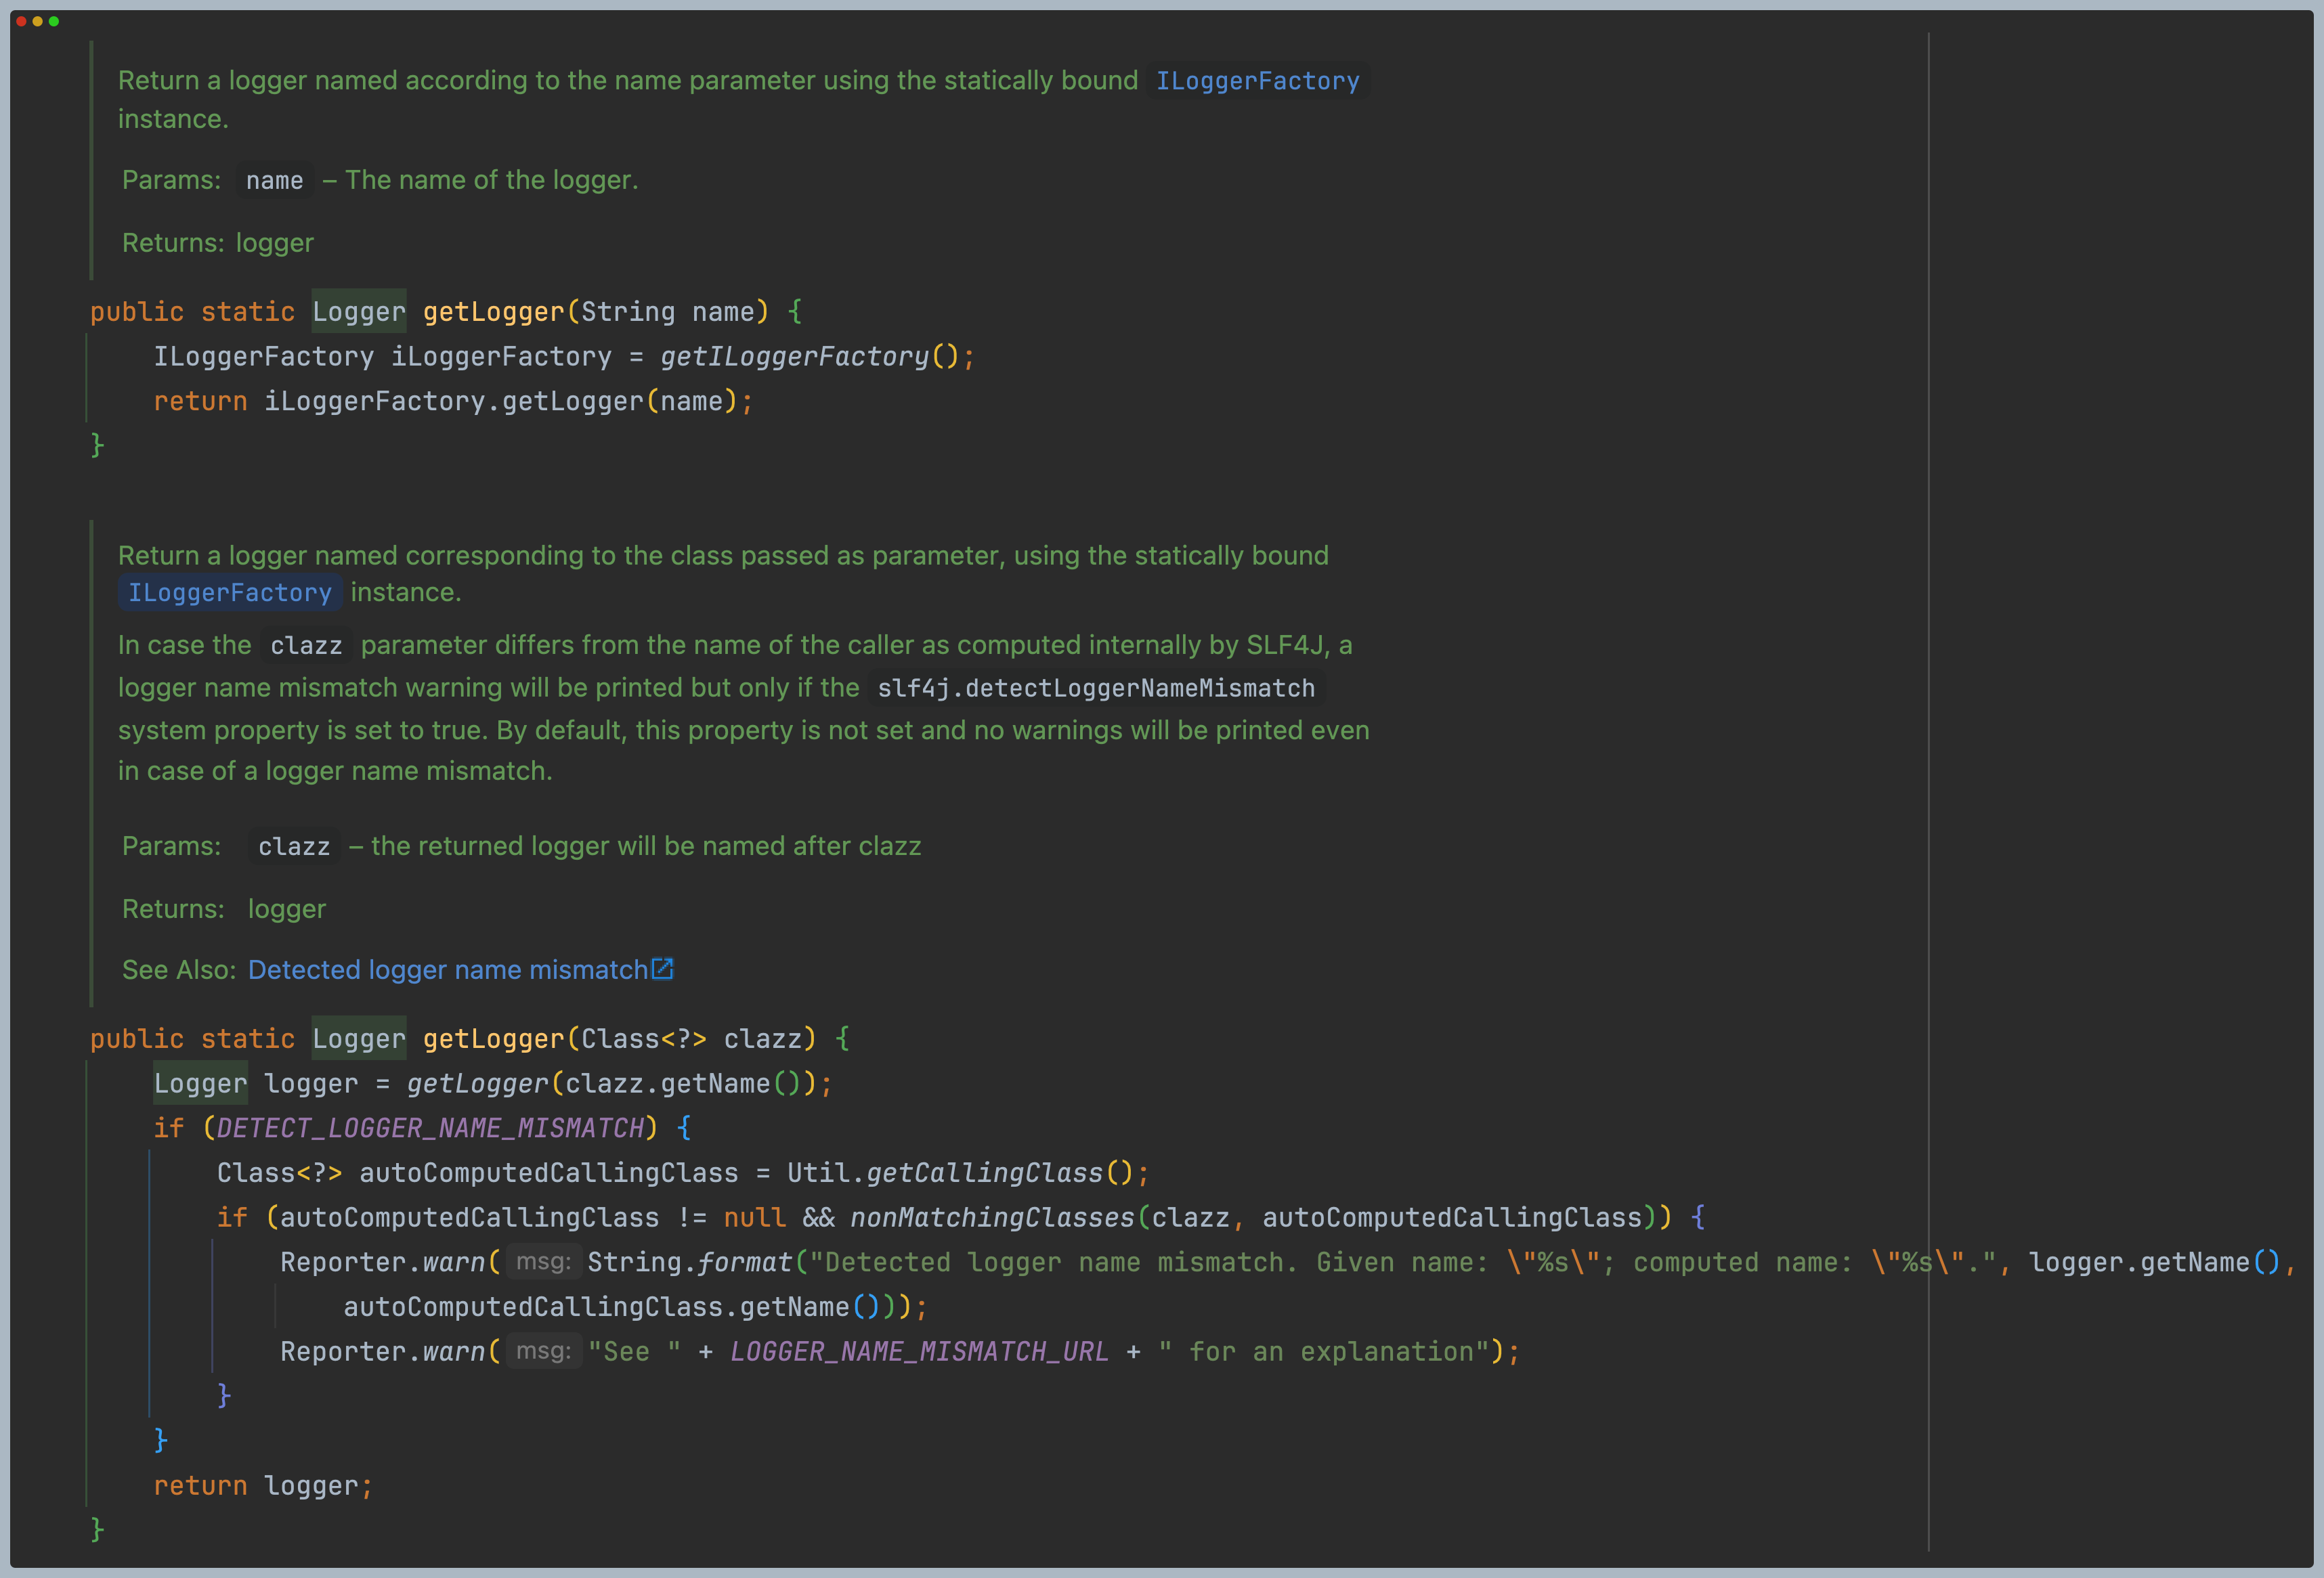
Task: Click external-link icon after 'Detected logger name mismatch'
Action: pyautogui.click(x=662, y=968)
